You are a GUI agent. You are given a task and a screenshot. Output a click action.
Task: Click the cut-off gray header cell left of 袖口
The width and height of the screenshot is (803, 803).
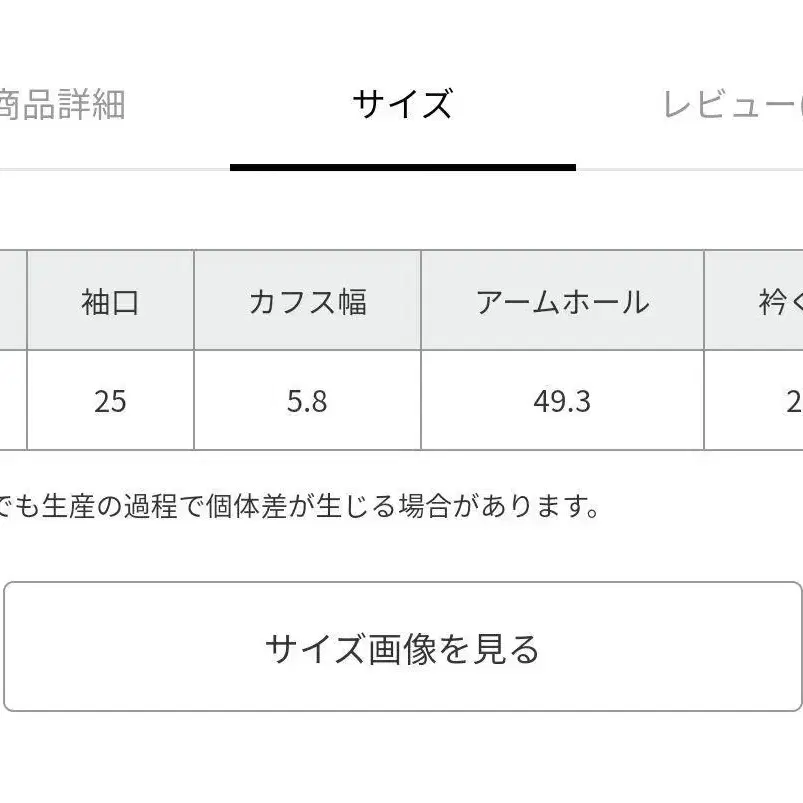[x=12, y=301]
